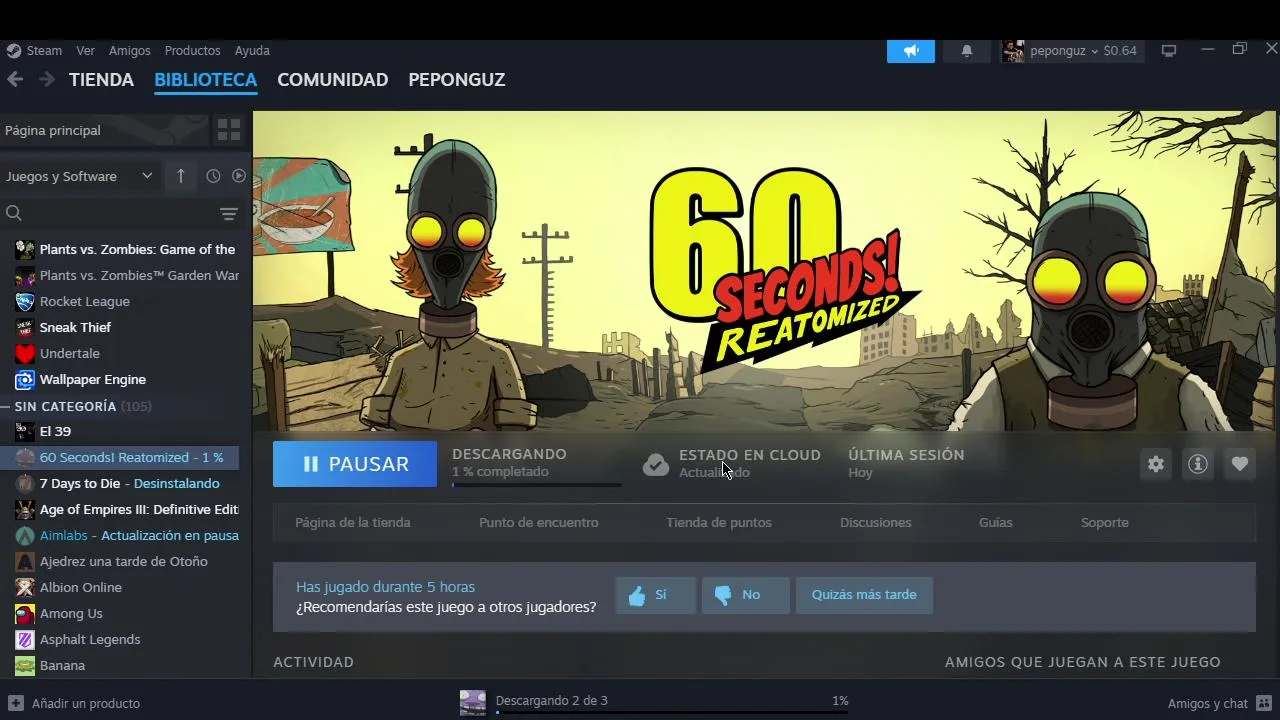Go to Página principal
Image resolution: width=1280 pixels, height=720 pixels.
tap(105, 130)
